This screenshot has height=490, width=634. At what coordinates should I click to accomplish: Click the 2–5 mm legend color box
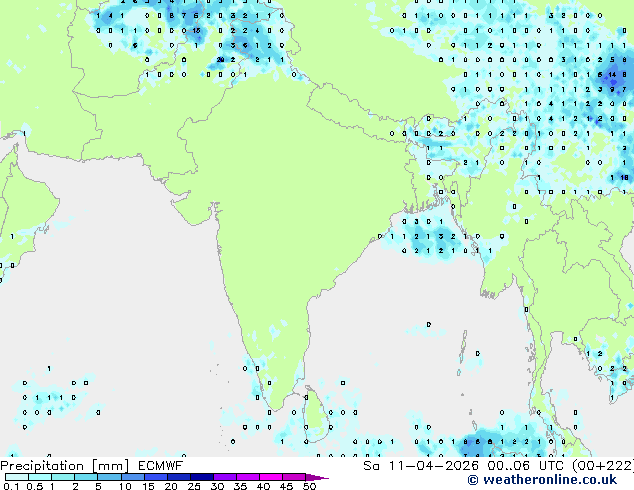coord(86,477)
